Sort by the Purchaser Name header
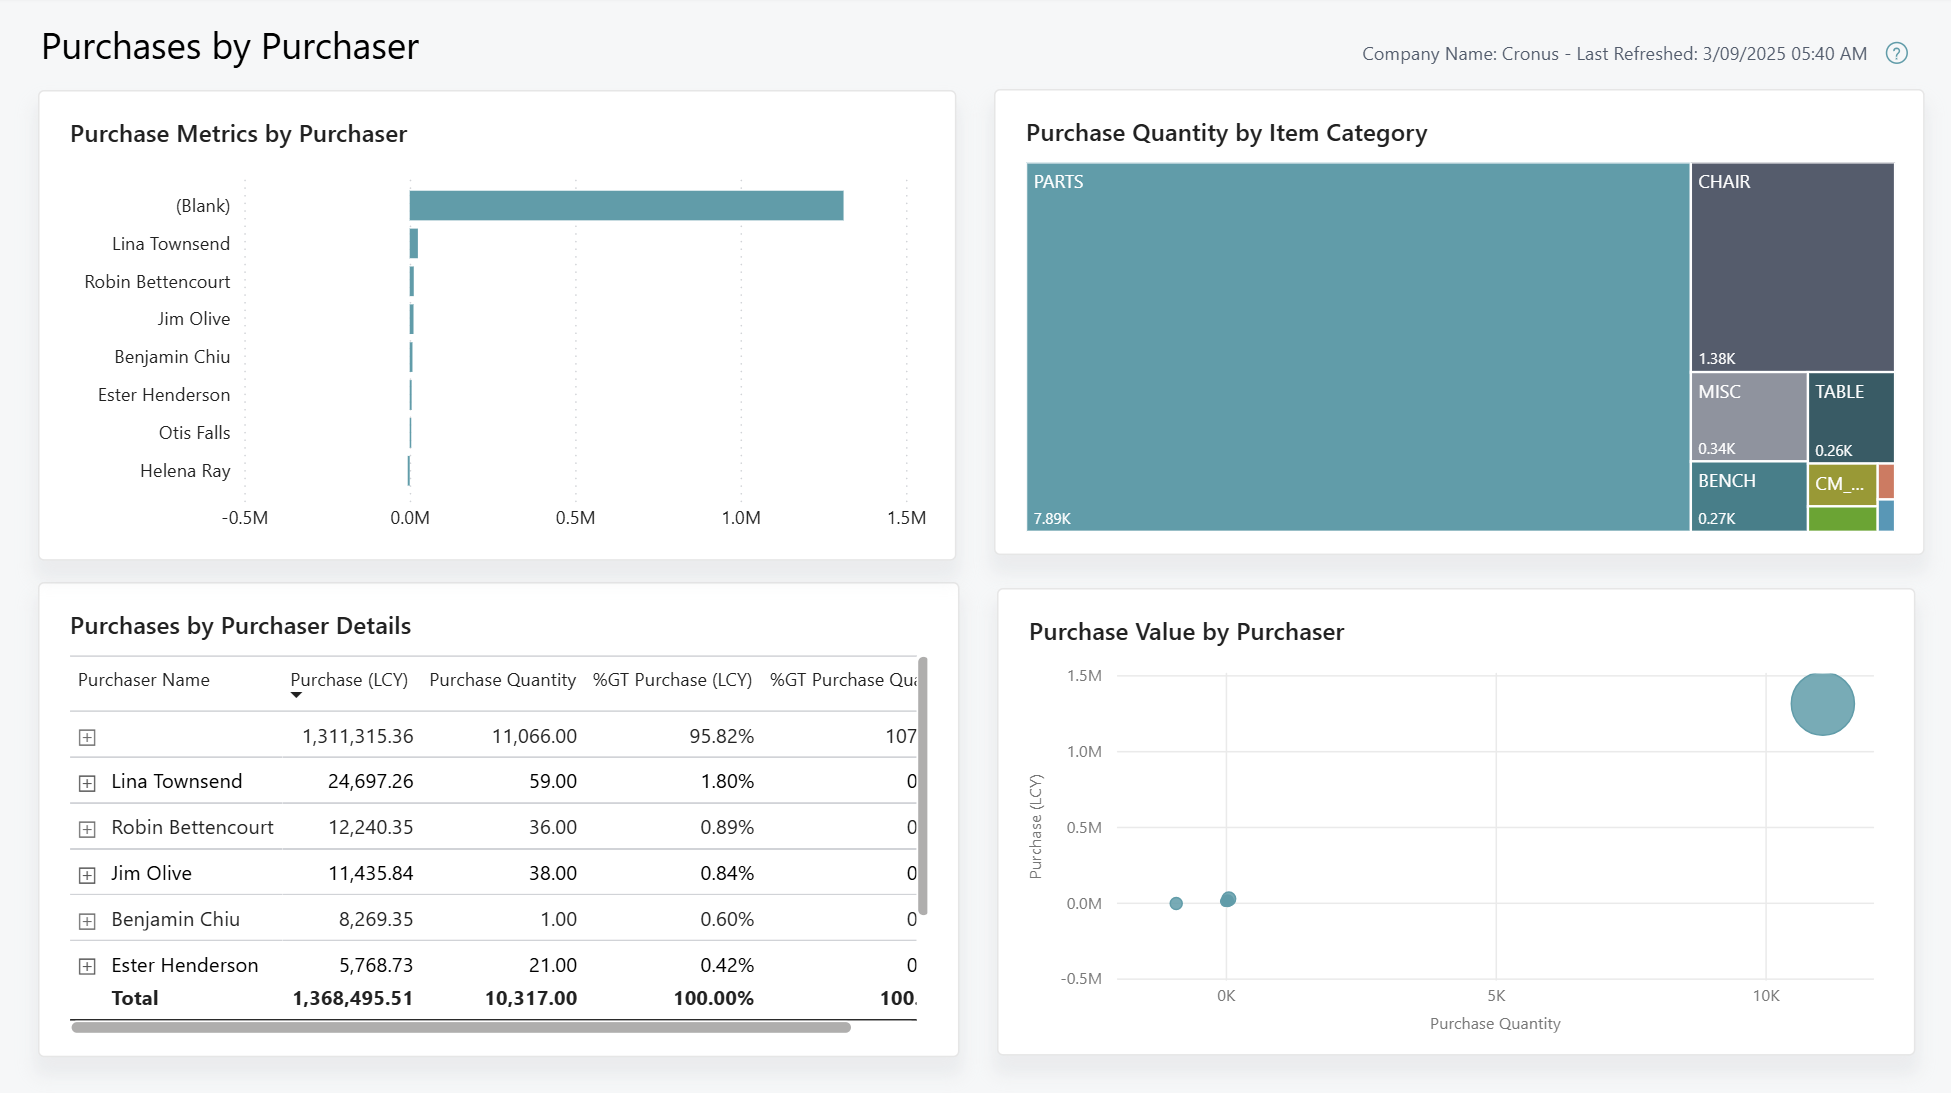Viewport: 1951px width, 1093px height. [x=144, y=679]
